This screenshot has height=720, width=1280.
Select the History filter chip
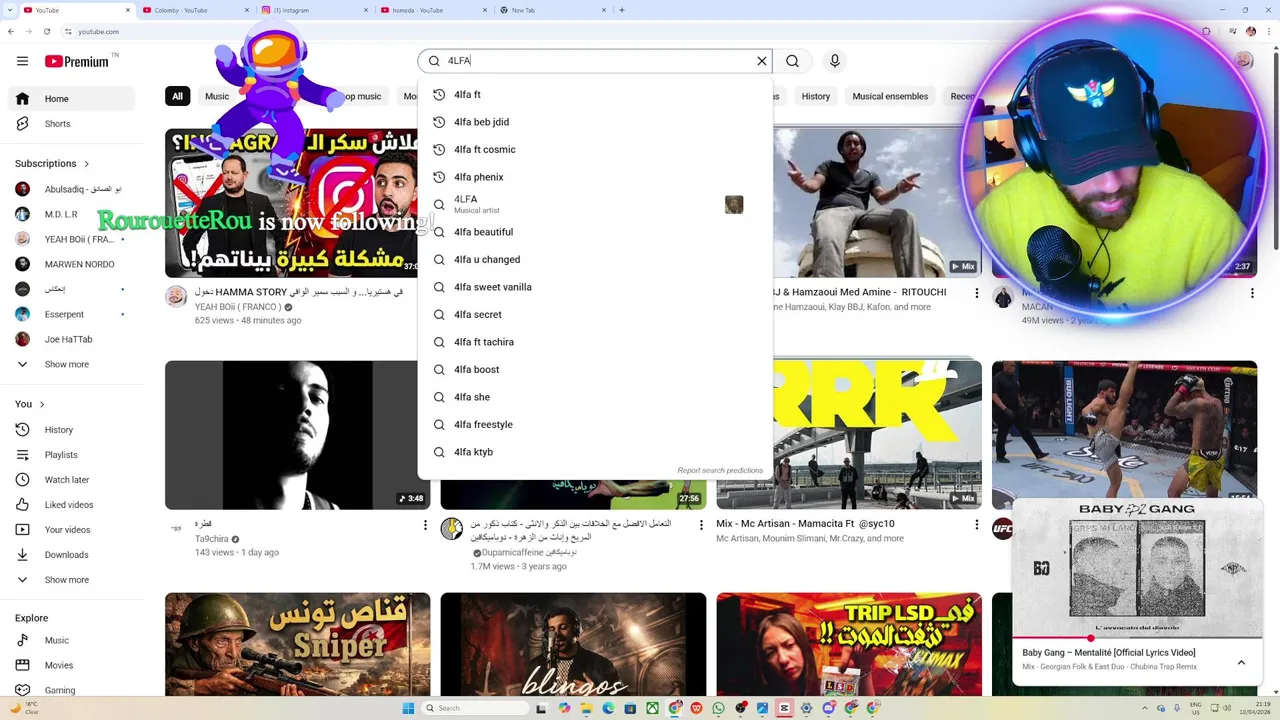point(816,97)
